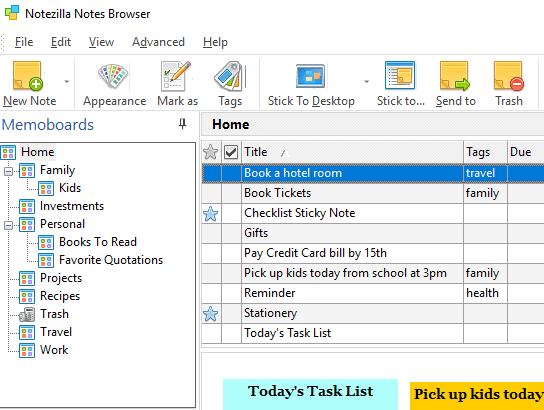Click the Trash toolbar icon

(509, 76)
